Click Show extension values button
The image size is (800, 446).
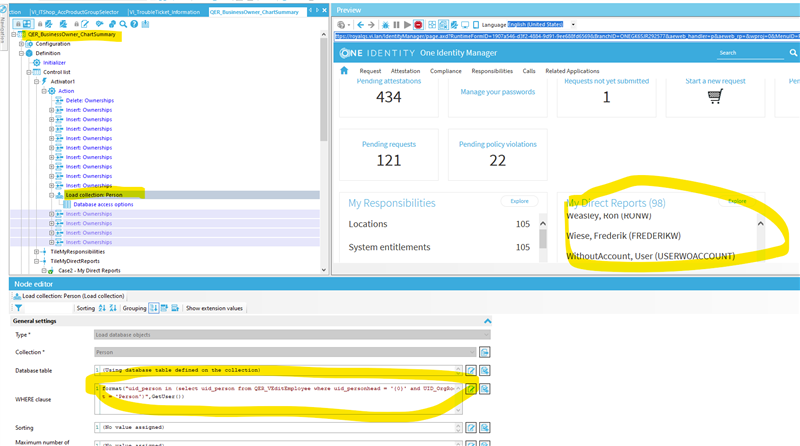pyautogui.click(x=214, y=308)
